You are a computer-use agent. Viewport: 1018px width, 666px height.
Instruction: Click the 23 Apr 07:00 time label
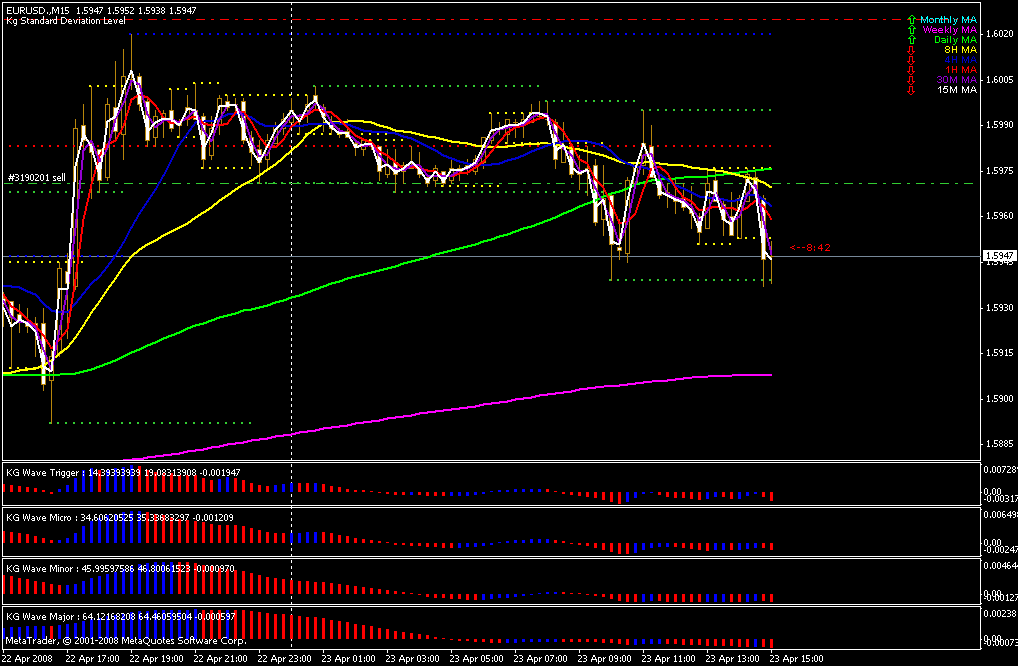tap(541, 658)
